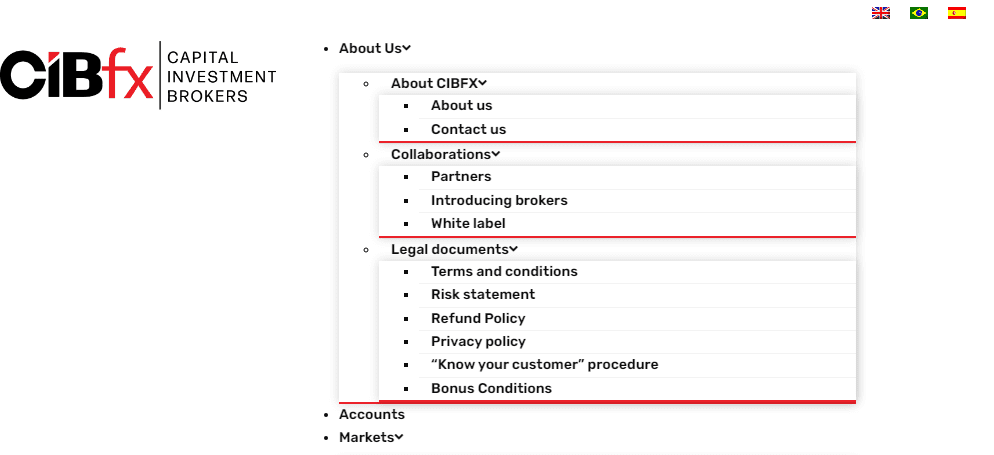Open the About us page link
This screenshot has height=455, width=994.
coord(461,105)
